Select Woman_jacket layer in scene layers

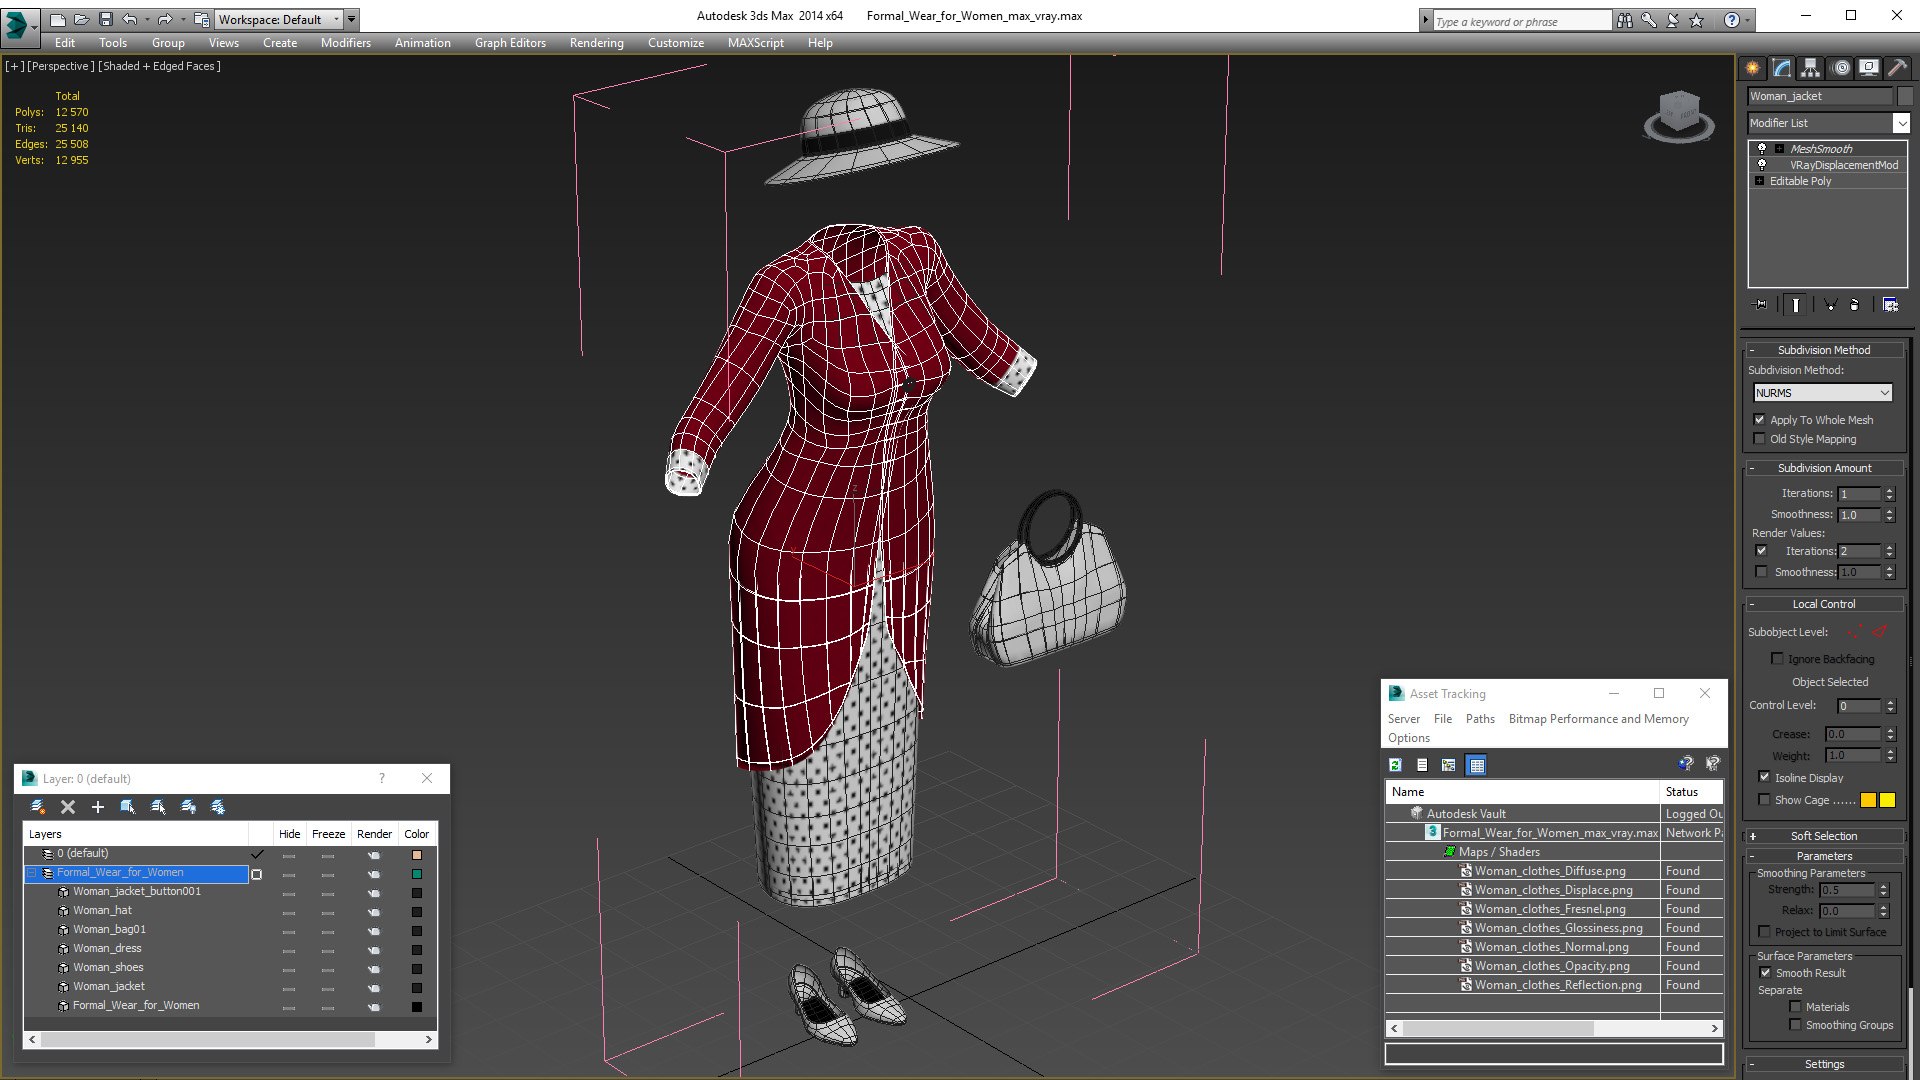[109, 985]
